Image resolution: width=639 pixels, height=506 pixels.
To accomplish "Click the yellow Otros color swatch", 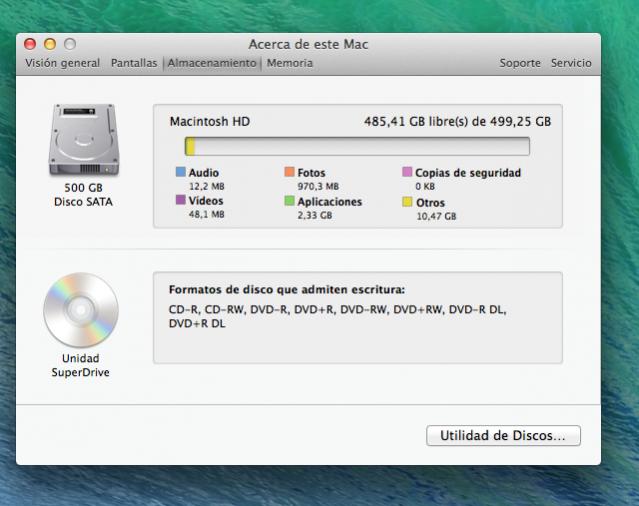I will pos(408,202).
